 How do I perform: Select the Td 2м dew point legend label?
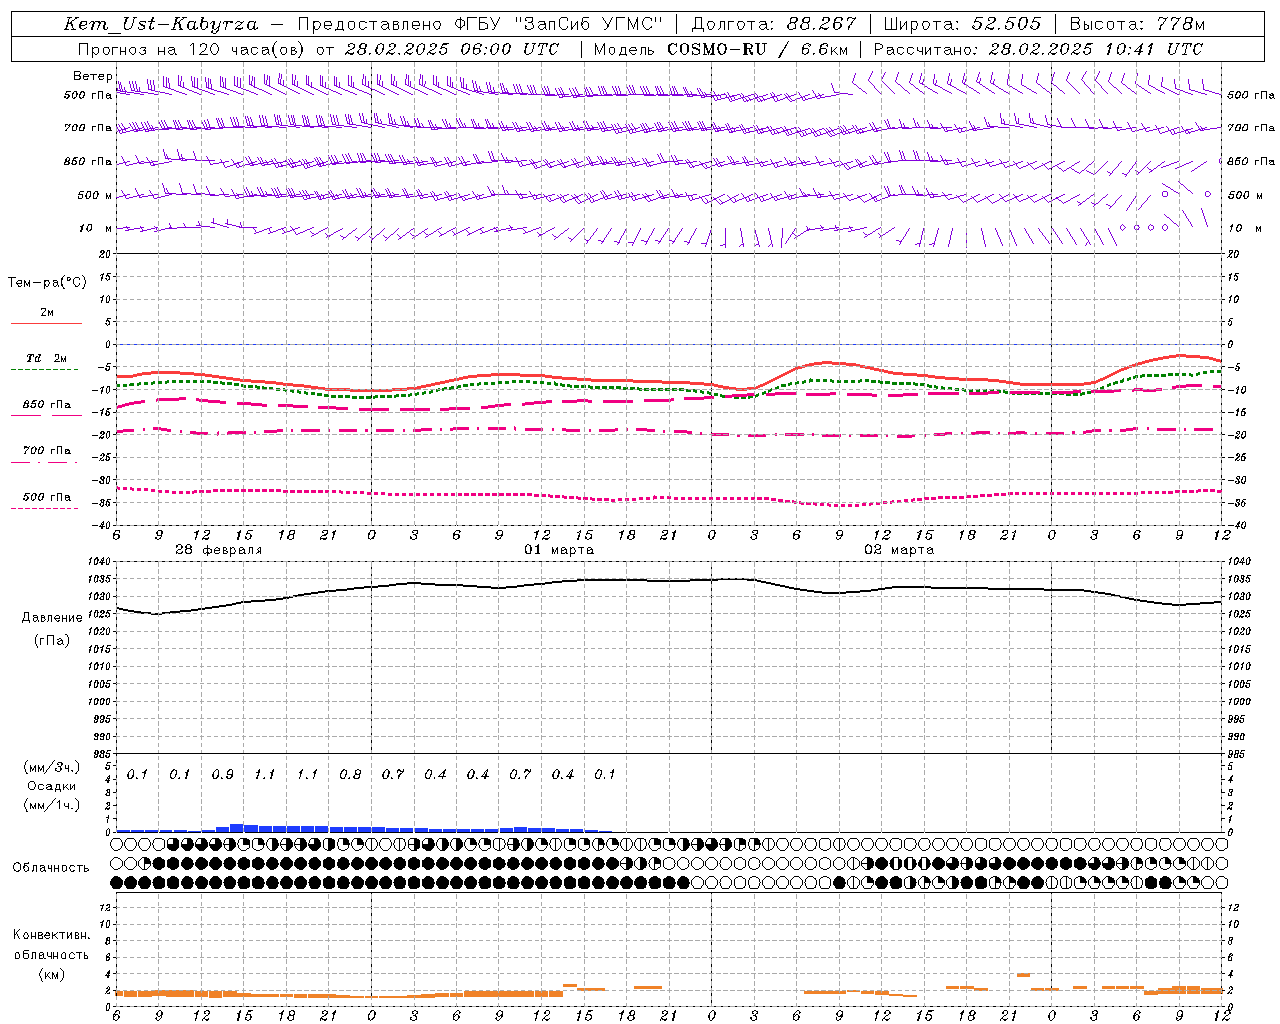click(46, 358)
